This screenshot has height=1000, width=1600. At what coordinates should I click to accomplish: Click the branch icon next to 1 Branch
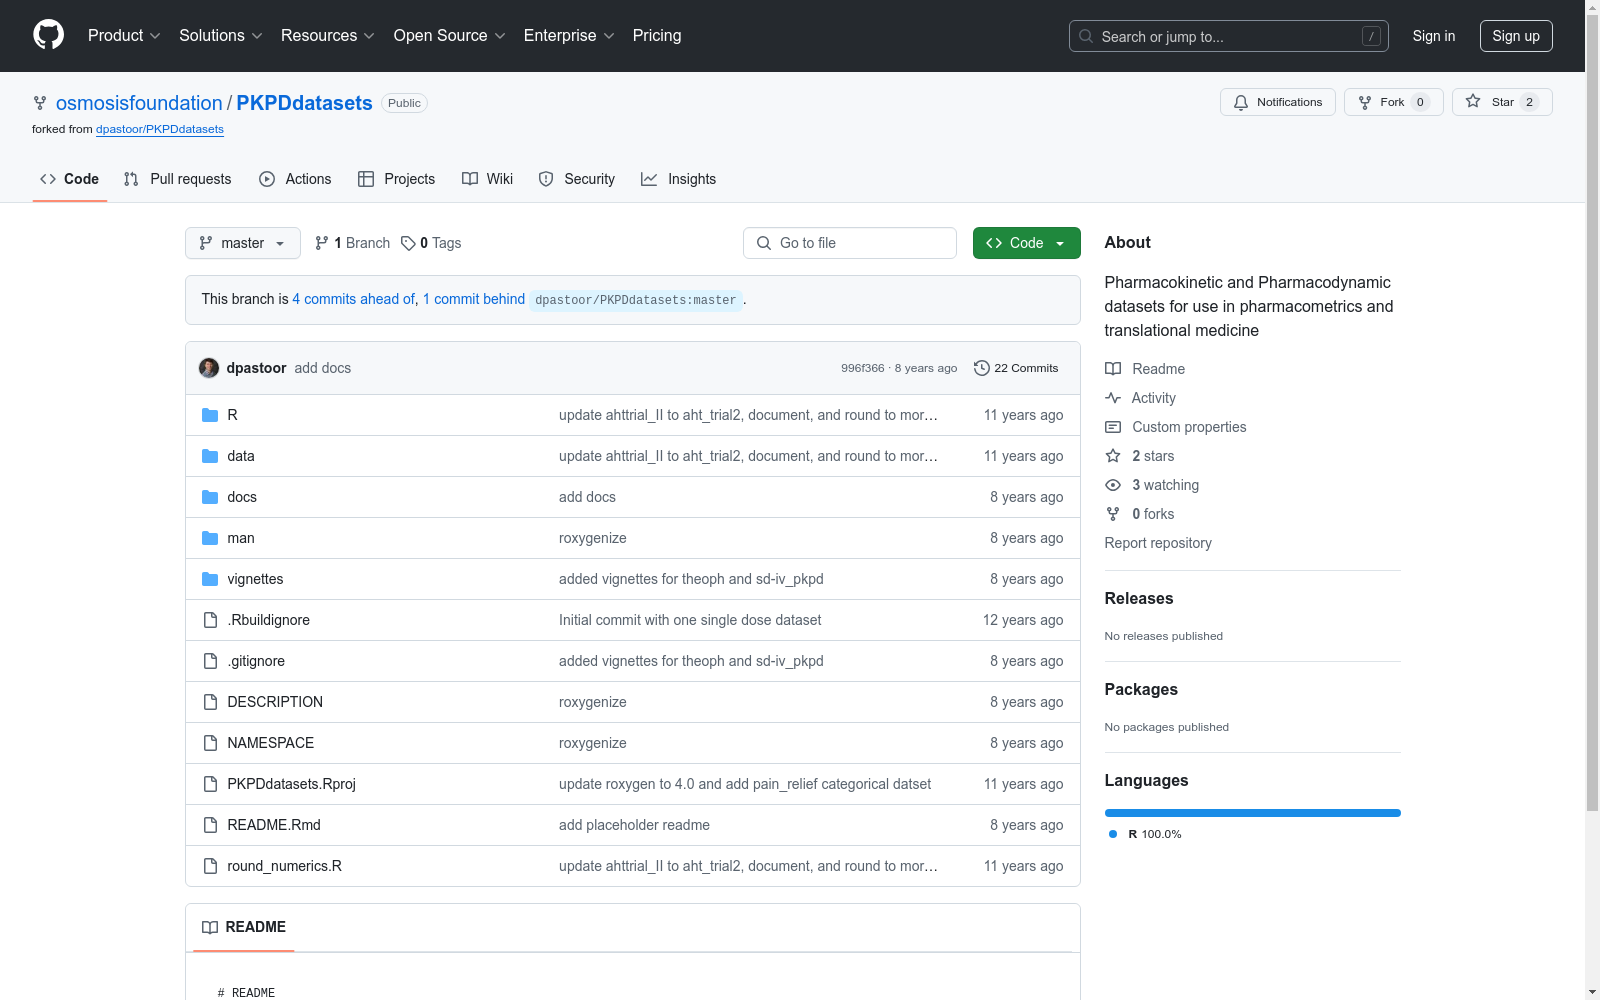[322, 243]
